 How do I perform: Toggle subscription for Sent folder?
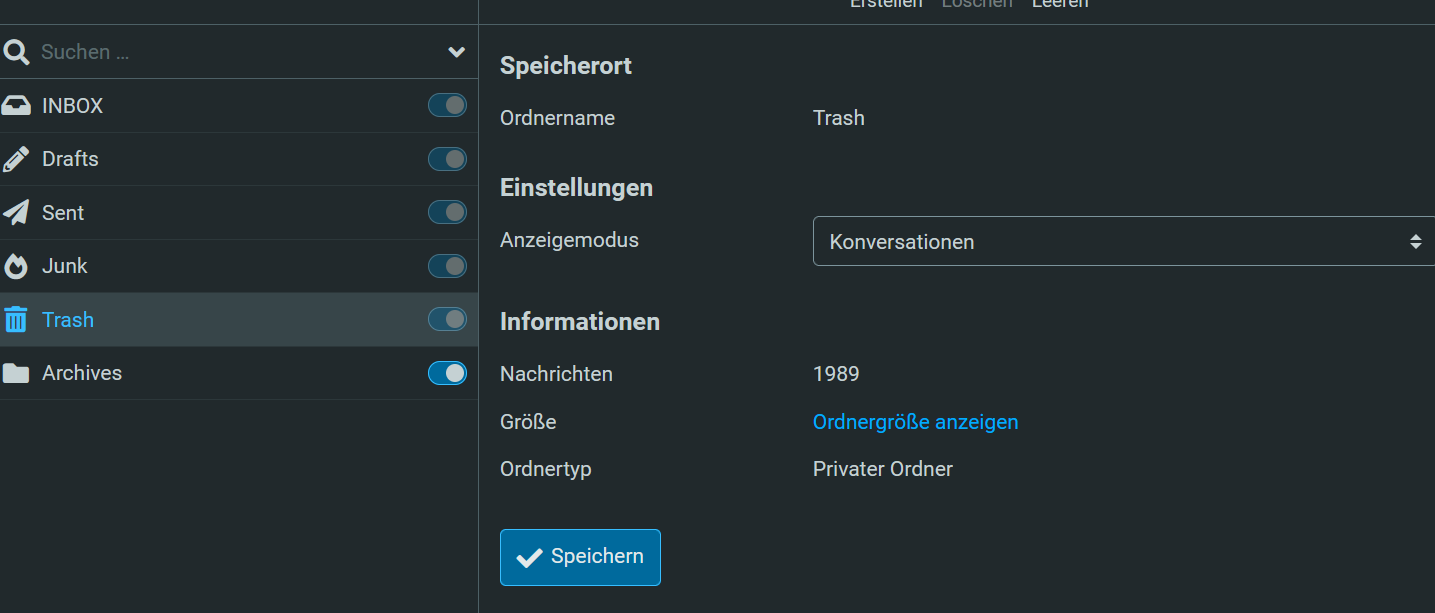pyautogui.click(x=447, y=212)
